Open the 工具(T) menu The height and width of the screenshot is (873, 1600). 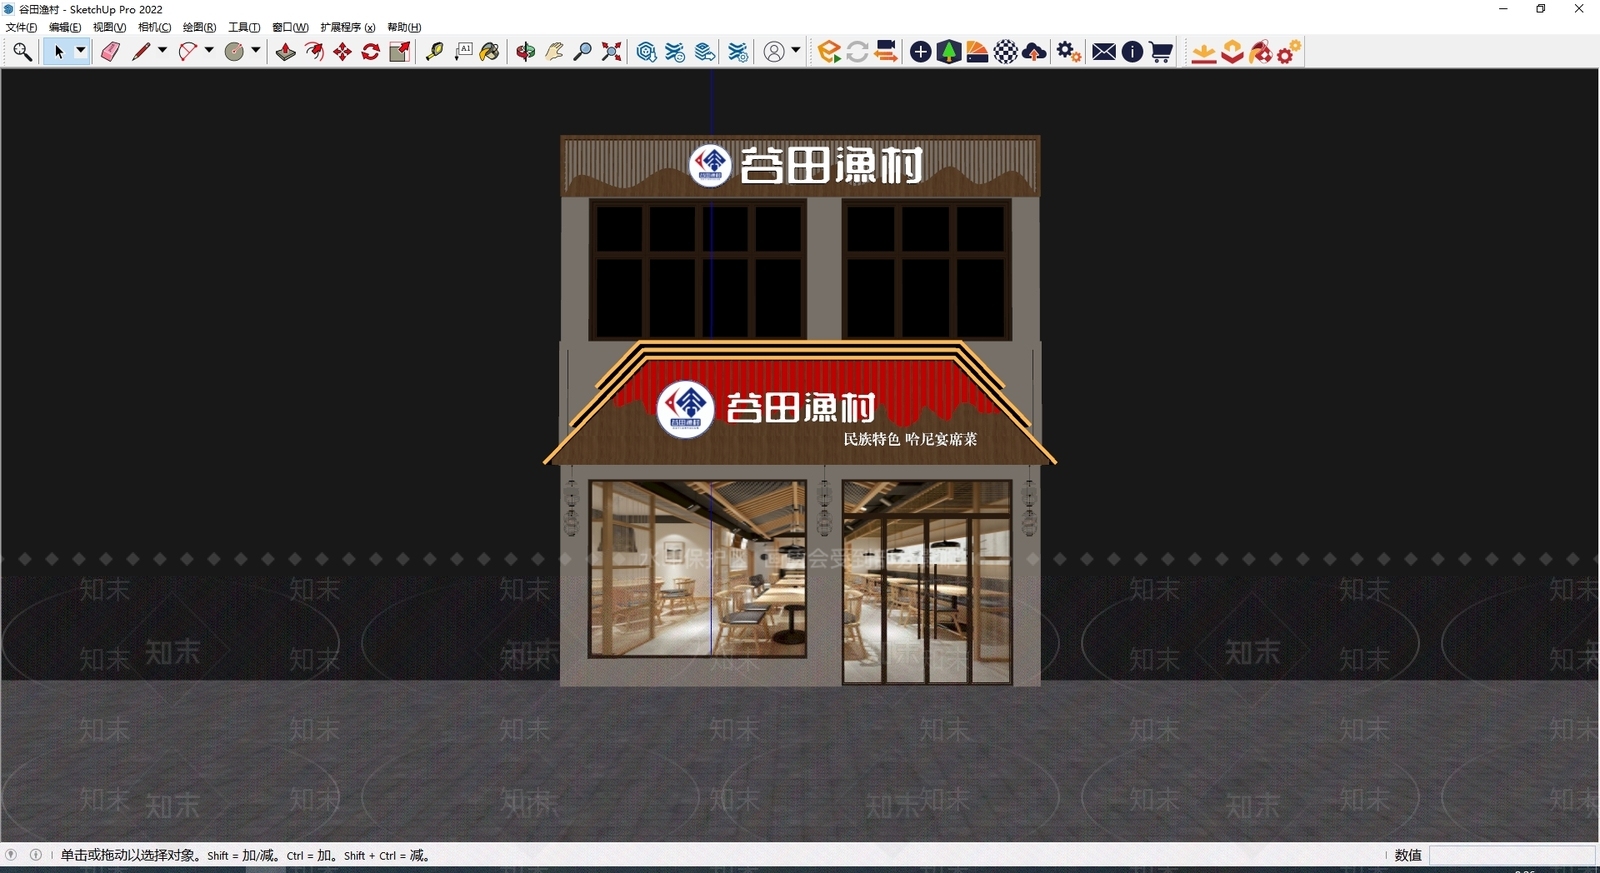point(244,27)
